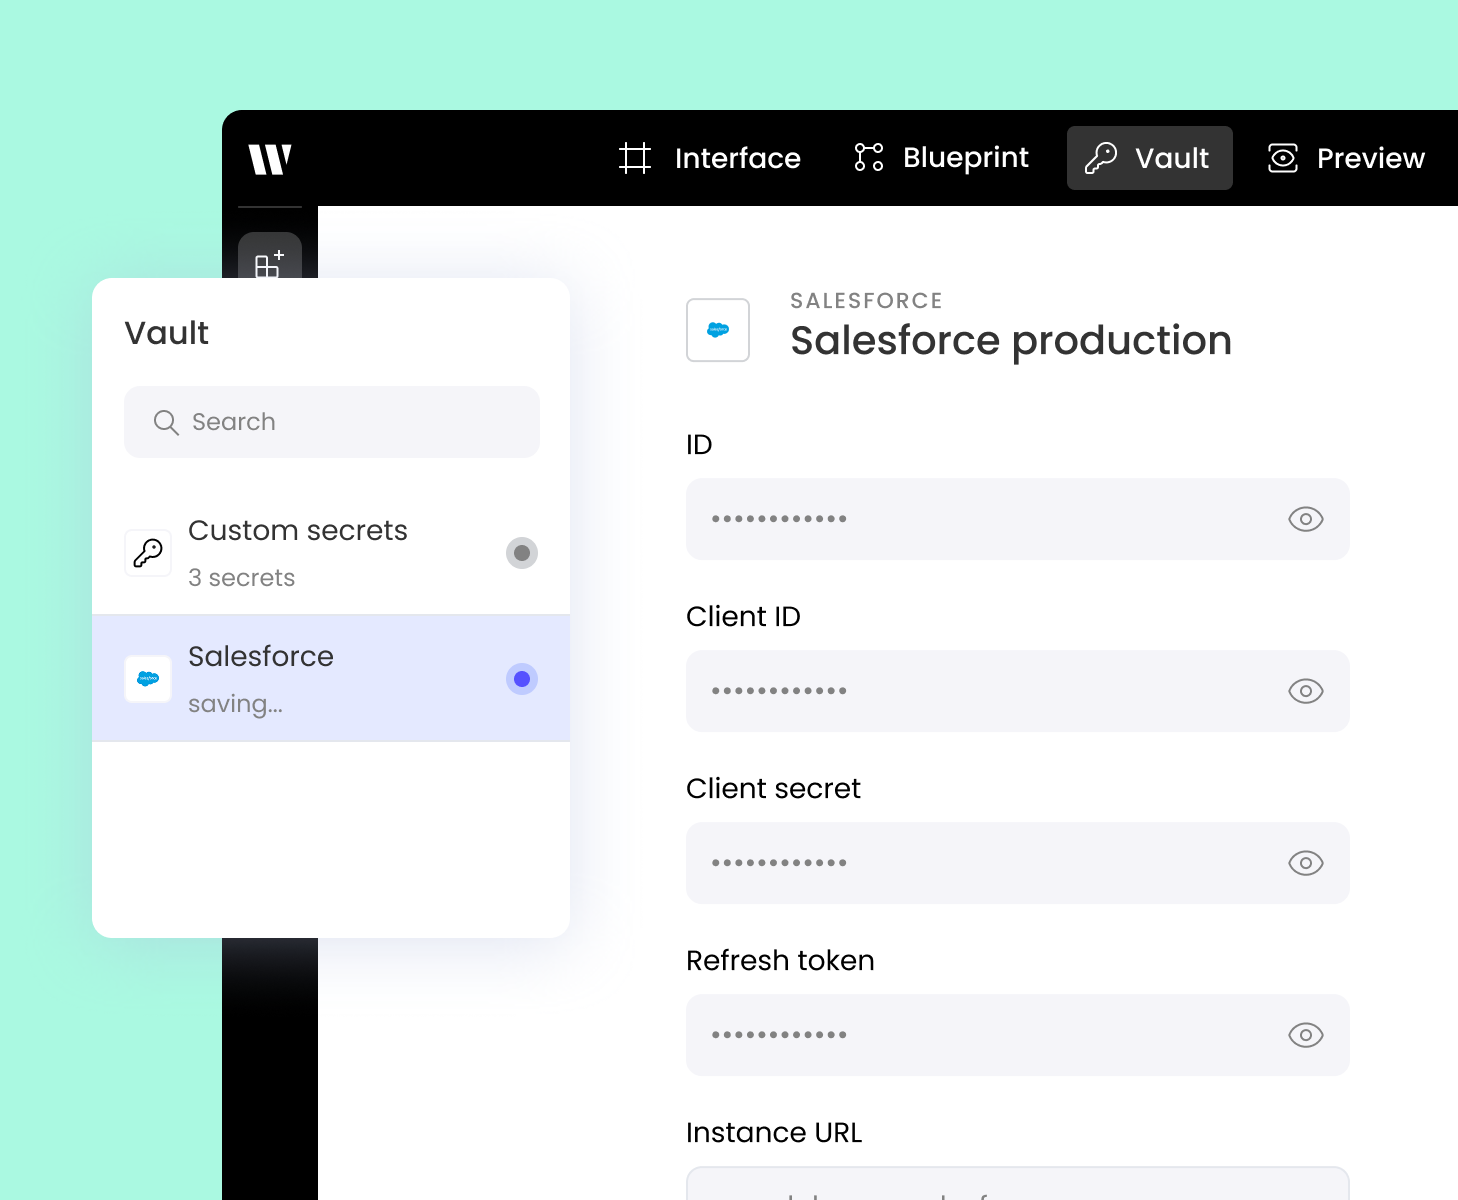Click the Instance URL label
This screenshot has height=1200, width=1458.
click(774, 1133)
